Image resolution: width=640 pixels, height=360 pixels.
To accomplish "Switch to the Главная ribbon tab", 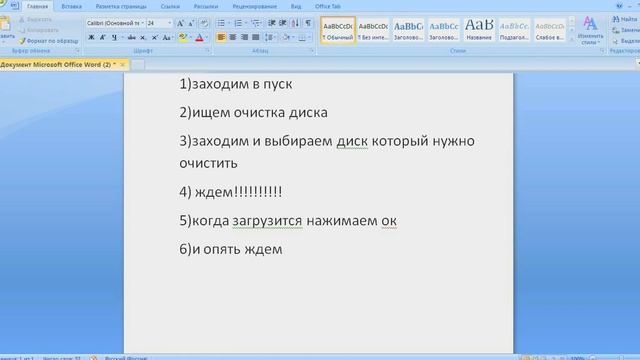I will tap(38, 7).
